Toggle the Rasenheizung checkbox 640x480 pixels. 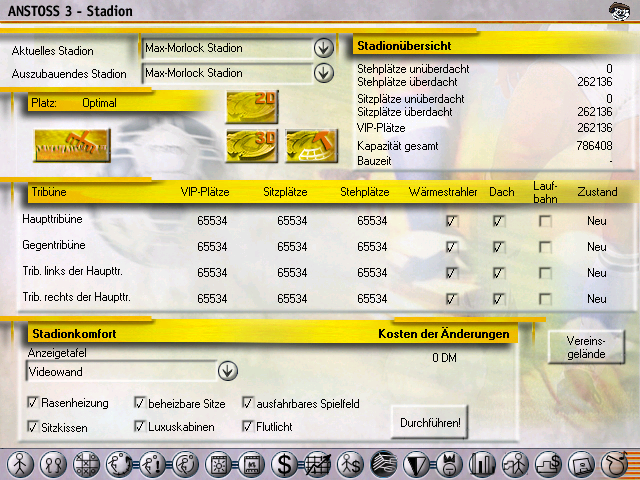tap(34, 403)
